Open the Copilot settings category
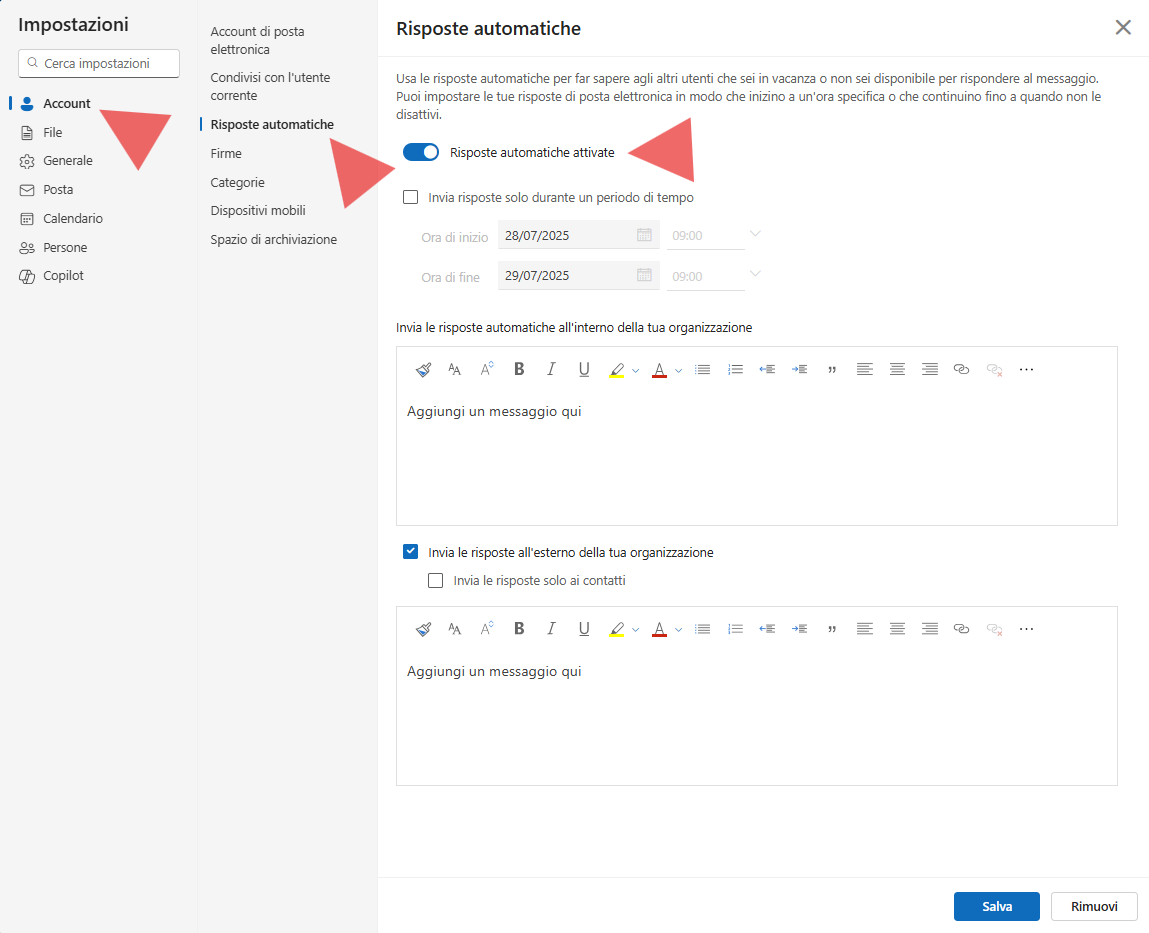This screenshot has width=1149, height=933. (52, 276)
